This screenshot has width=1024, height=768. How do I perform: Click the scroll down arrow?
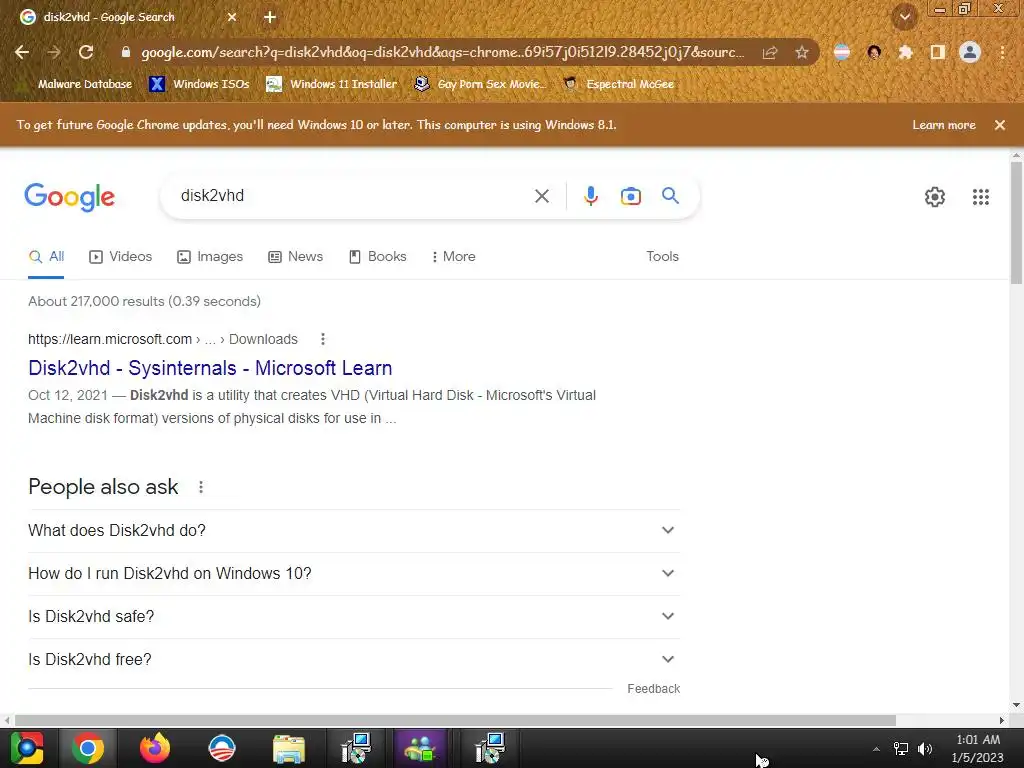tap(1016, 705)
